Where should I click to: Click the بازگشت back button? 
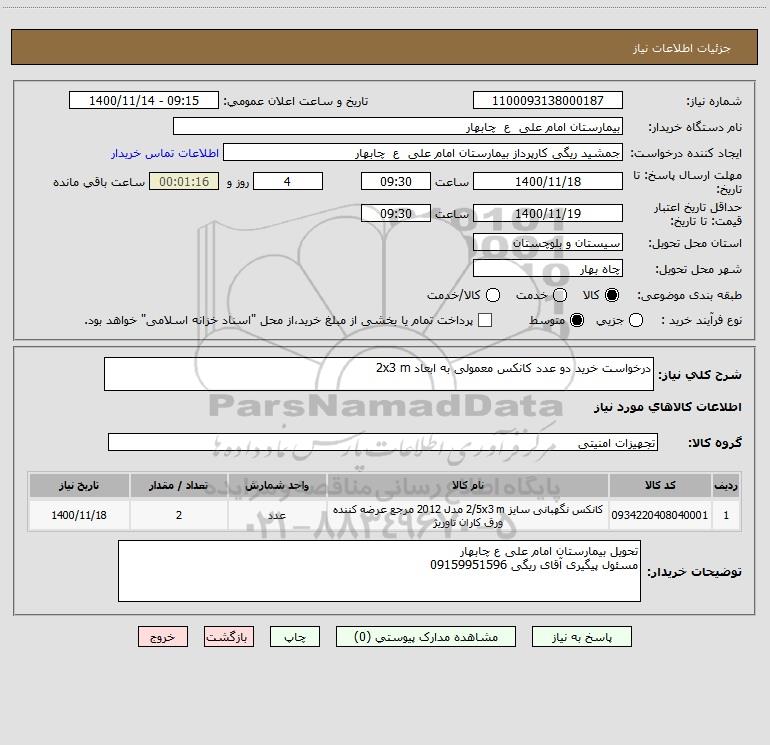pyautogui.click(x=229, y=636)
